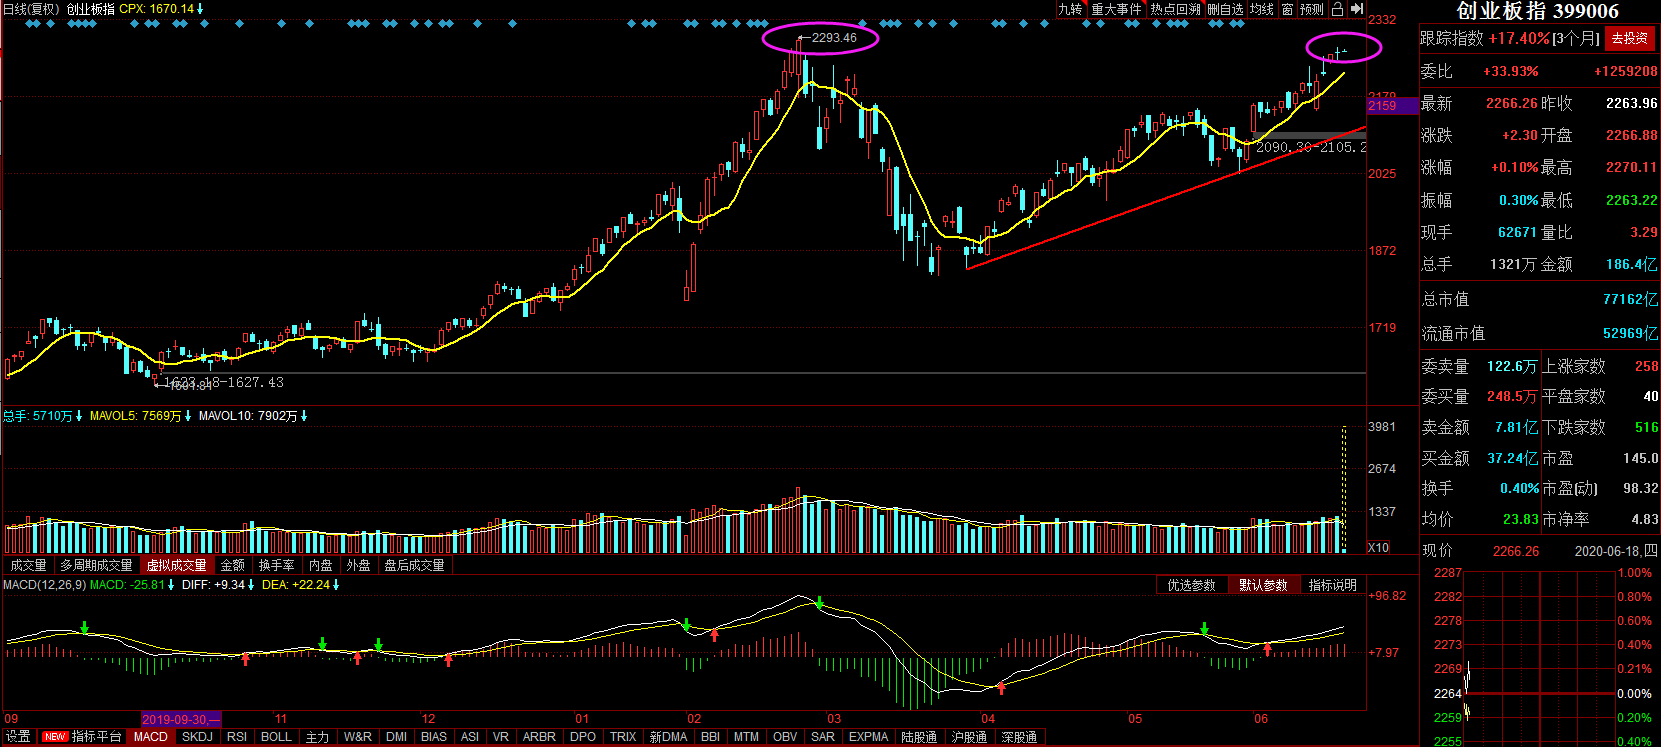Open the 设置 settings button at the bottom left
The height and width of the screenshot is (747, 1661).
[x=18, y=737]
